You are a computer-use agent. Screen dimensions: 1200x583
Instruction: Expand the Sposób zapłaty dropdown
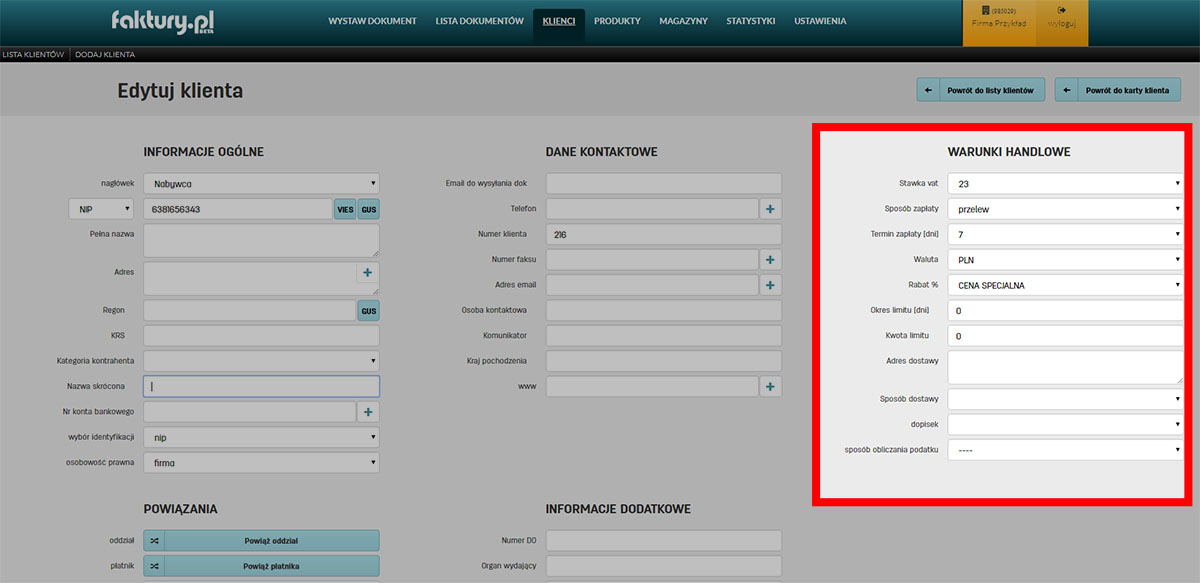pos(1064,209)
